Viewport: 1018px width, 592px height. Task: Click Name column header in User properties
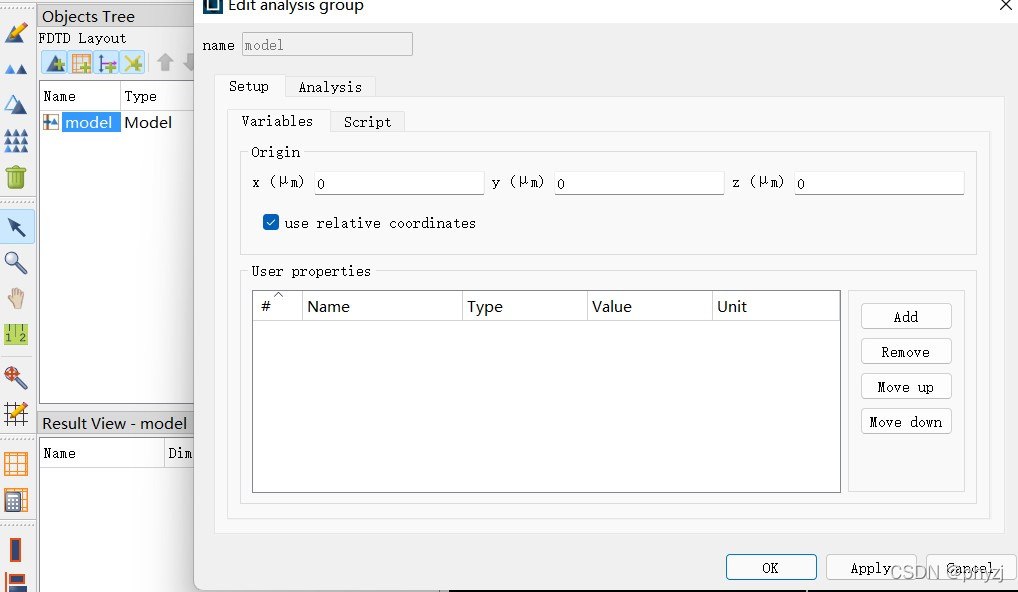coord(382,306)
